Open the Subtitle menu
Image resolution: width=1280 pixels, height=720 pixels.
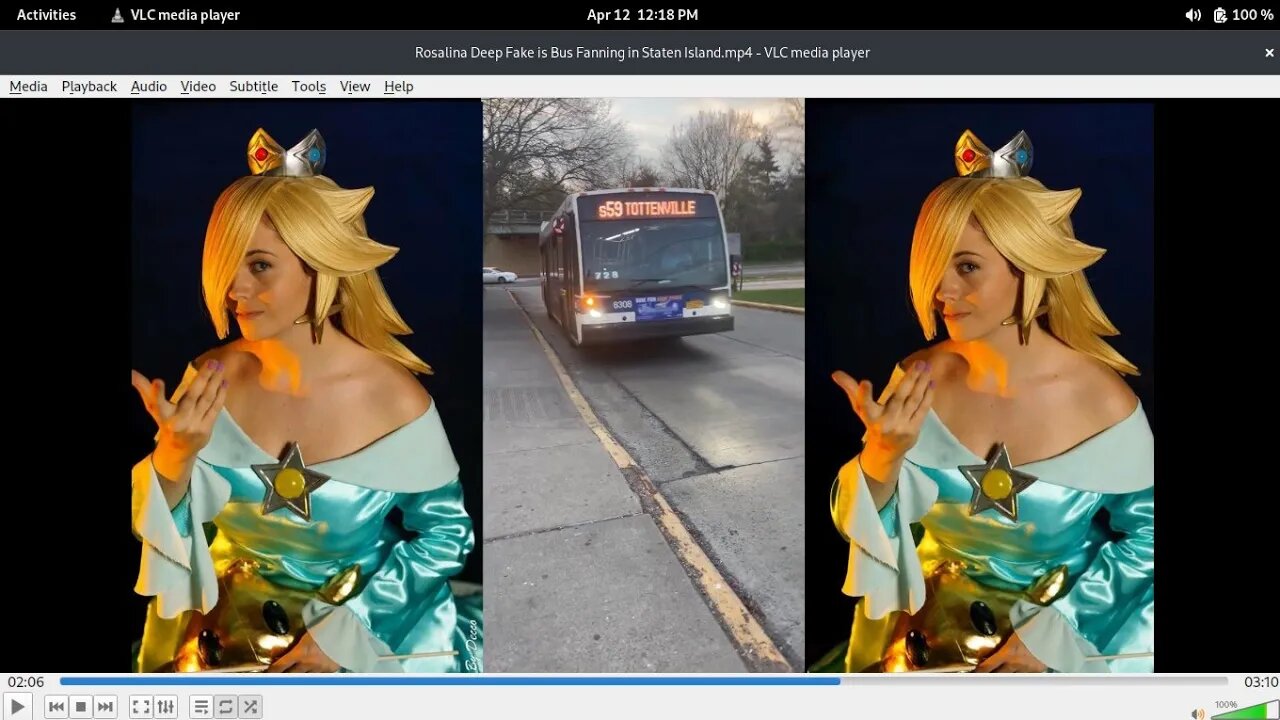coord(254,86)
